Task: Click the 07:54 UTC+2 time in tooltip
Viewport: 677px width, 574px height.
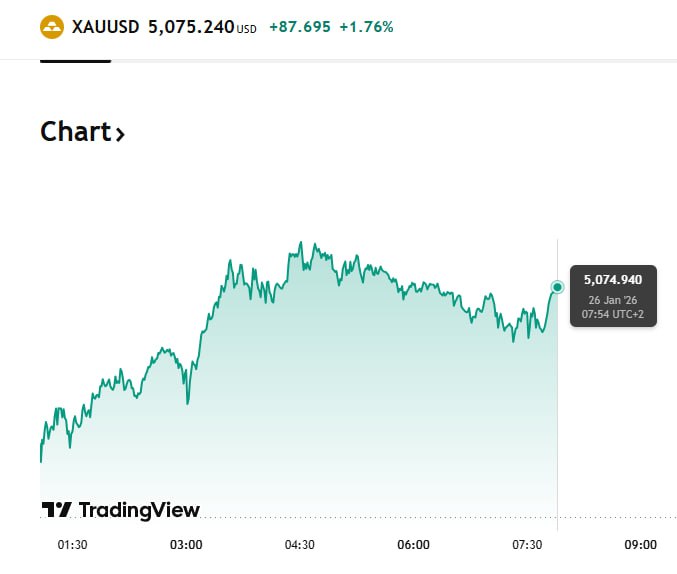Action: coord(613,314)
